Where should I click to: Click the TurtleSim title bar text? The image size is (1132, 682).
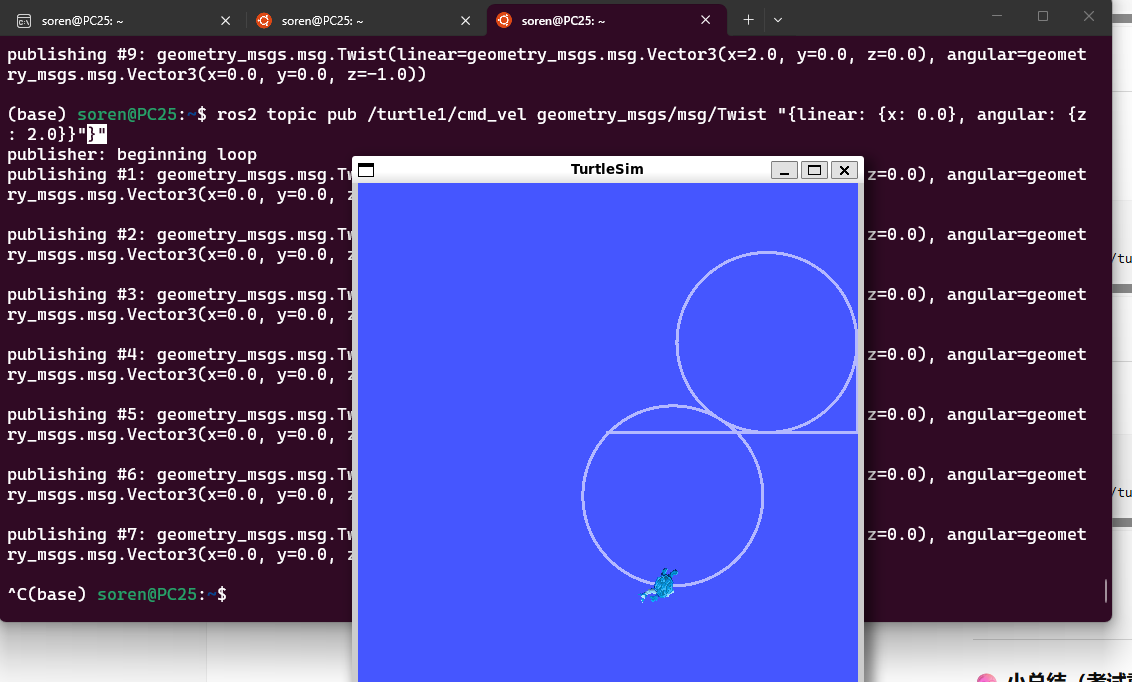point(606,169)
